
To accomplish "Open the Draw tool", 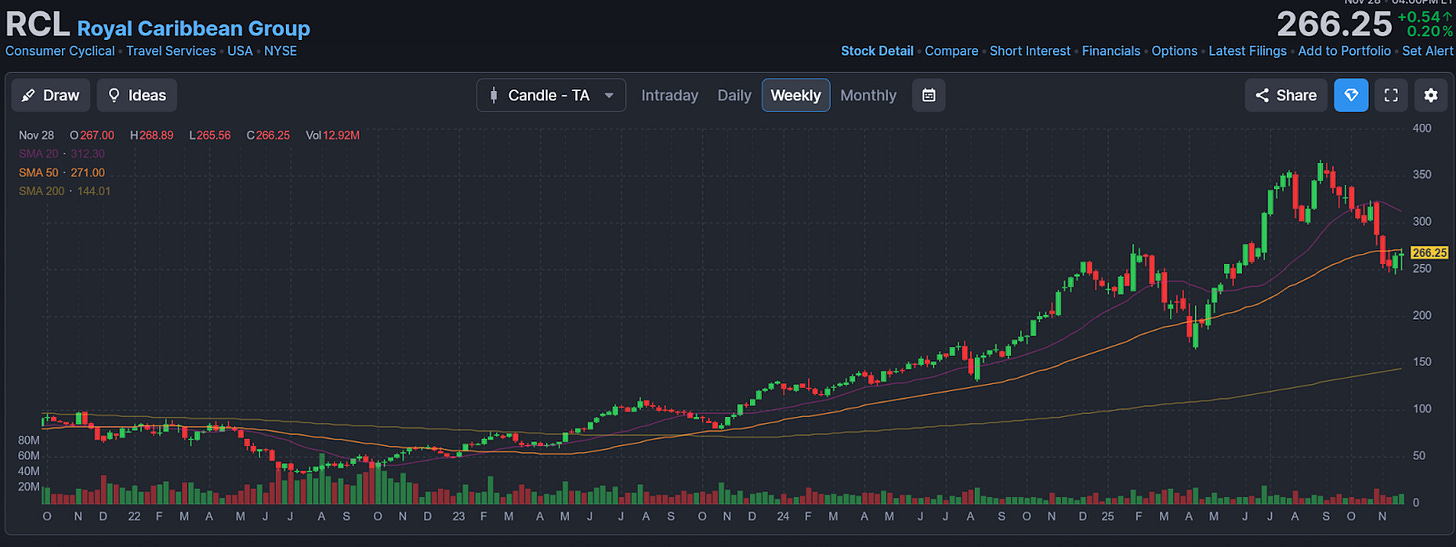I will 51,95.
